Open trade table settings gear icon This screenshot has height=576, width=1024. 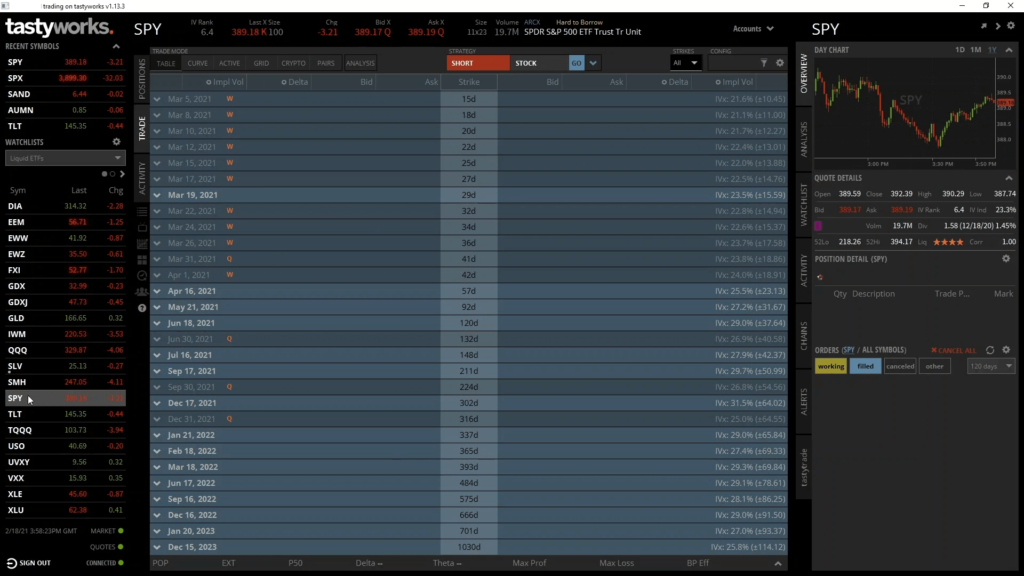780,63
